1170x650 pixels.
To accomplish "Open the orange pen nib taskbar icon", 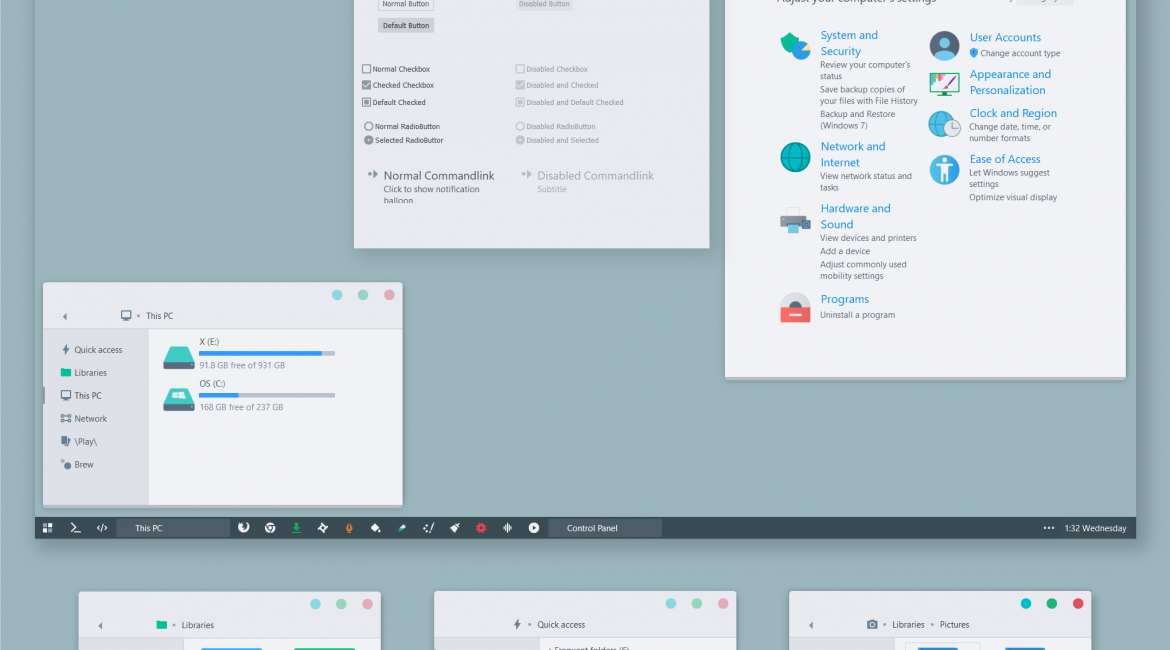I will [x=349, y=528].
